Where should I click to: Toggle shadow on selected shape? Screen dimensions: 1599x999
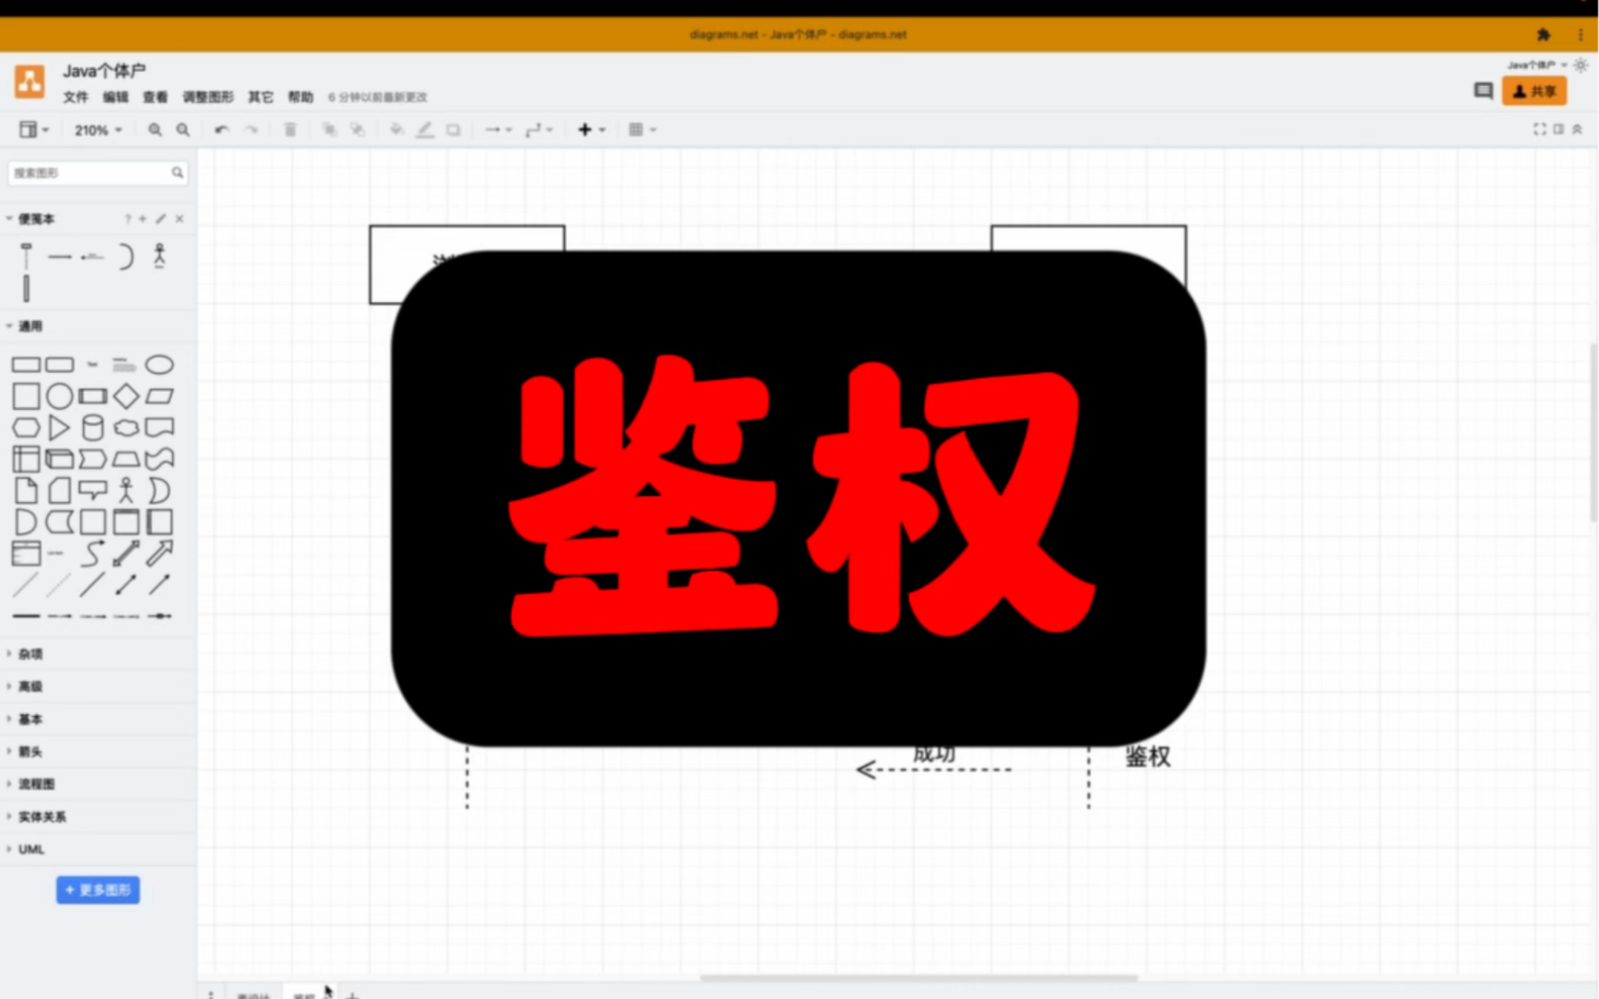(453, 130)
